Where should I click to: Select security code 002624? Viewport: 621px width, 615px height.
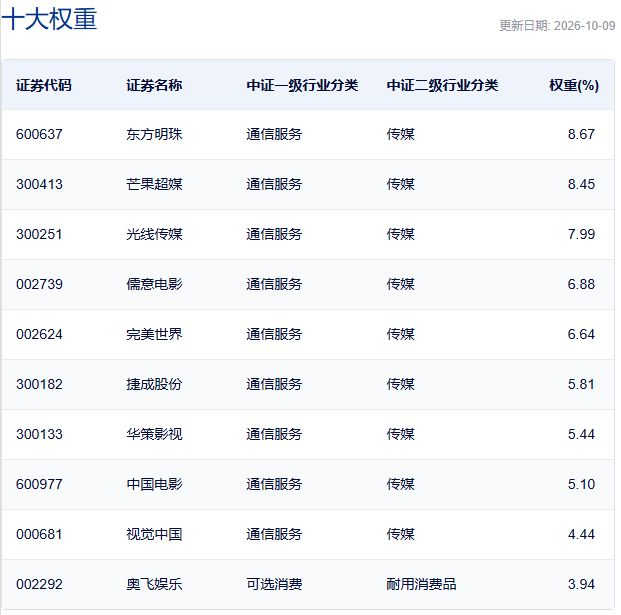39,334
